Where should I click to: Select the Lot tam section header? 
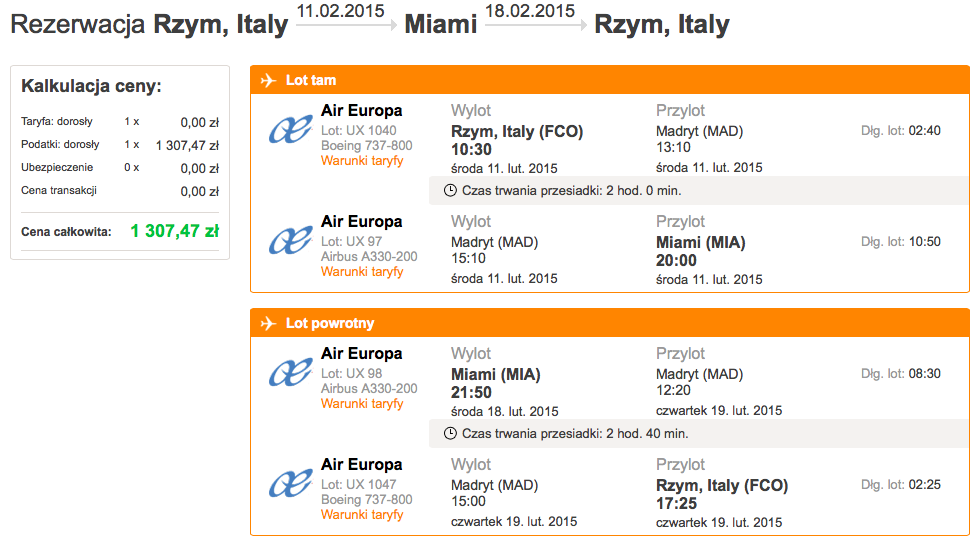(x=609, y=80)
